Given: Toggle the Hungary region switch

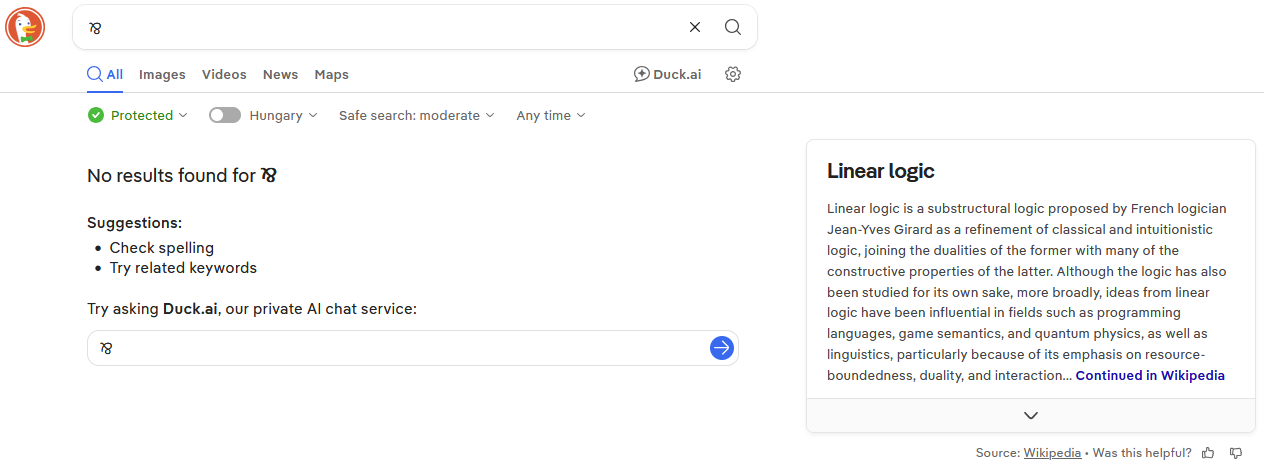Looking at the screenshot, I should (x=225, y=115).
